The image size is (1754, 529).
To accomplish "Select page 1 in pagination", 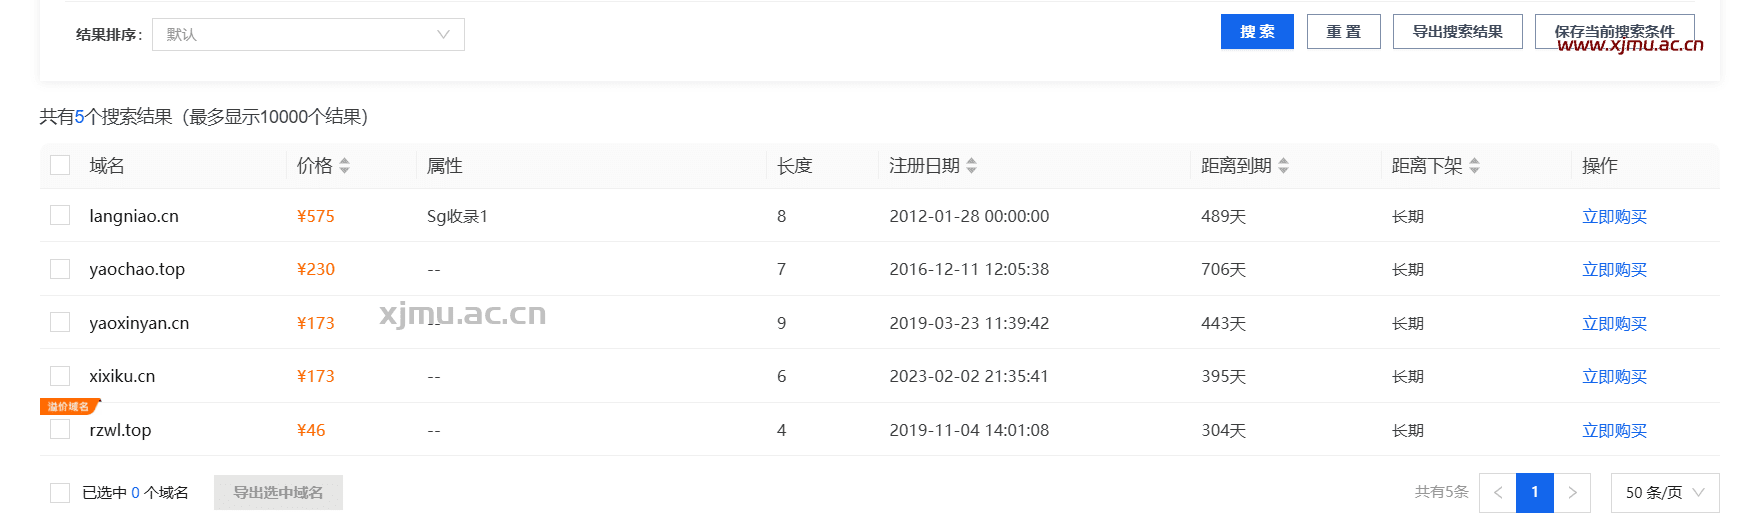I will point(1535,493).
